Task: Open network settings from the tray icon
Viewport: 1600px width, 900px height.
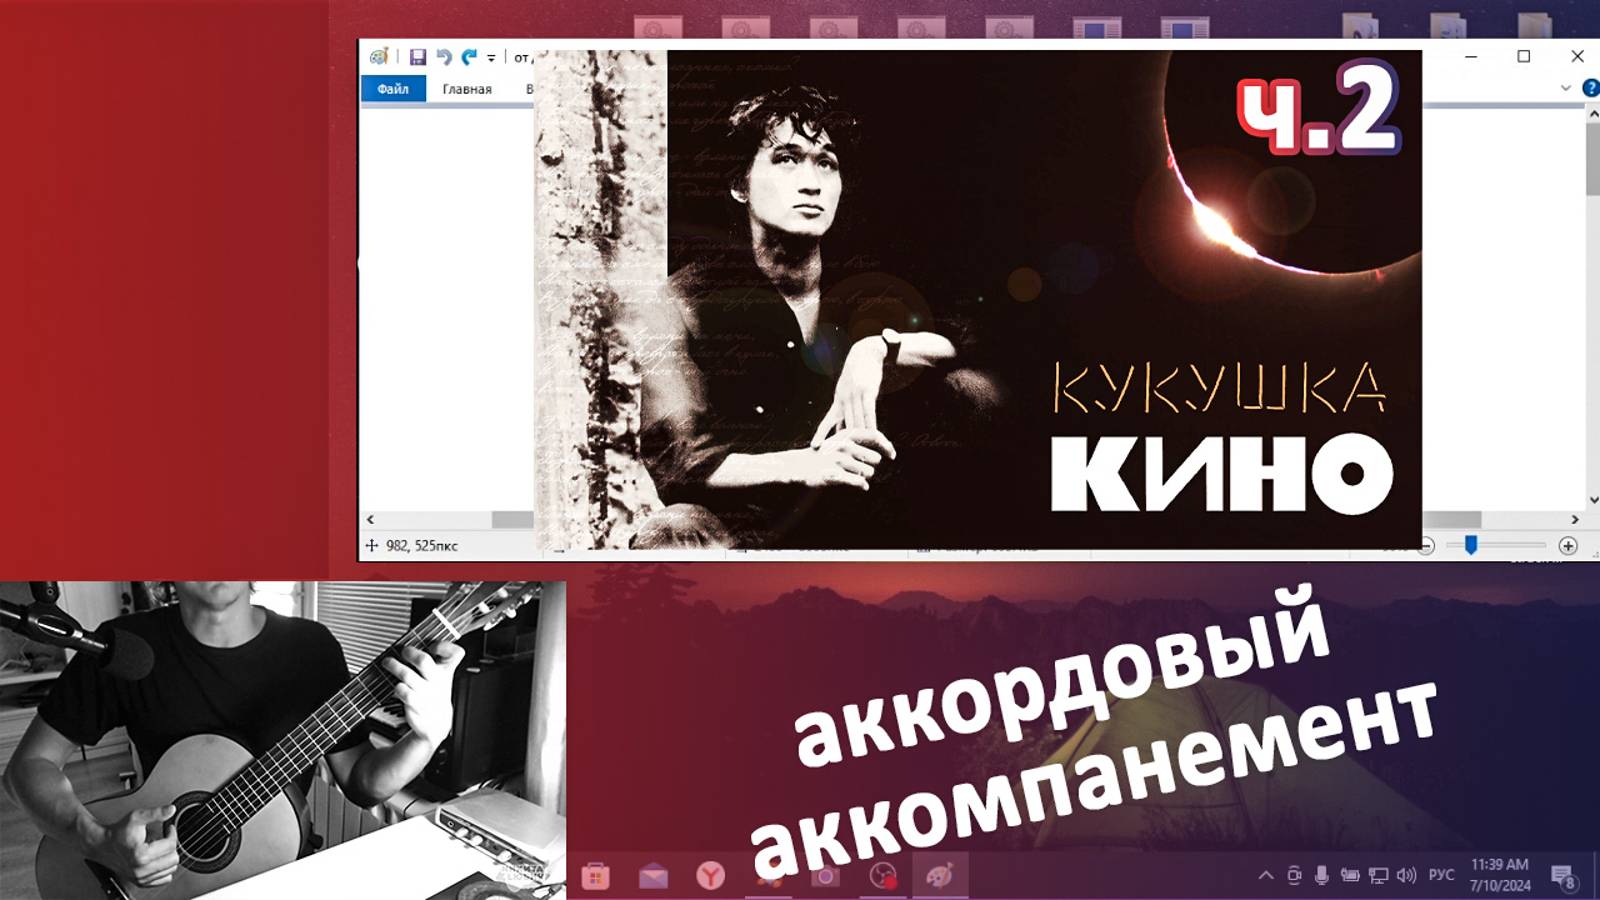Action: click(x=1378, y=875)
